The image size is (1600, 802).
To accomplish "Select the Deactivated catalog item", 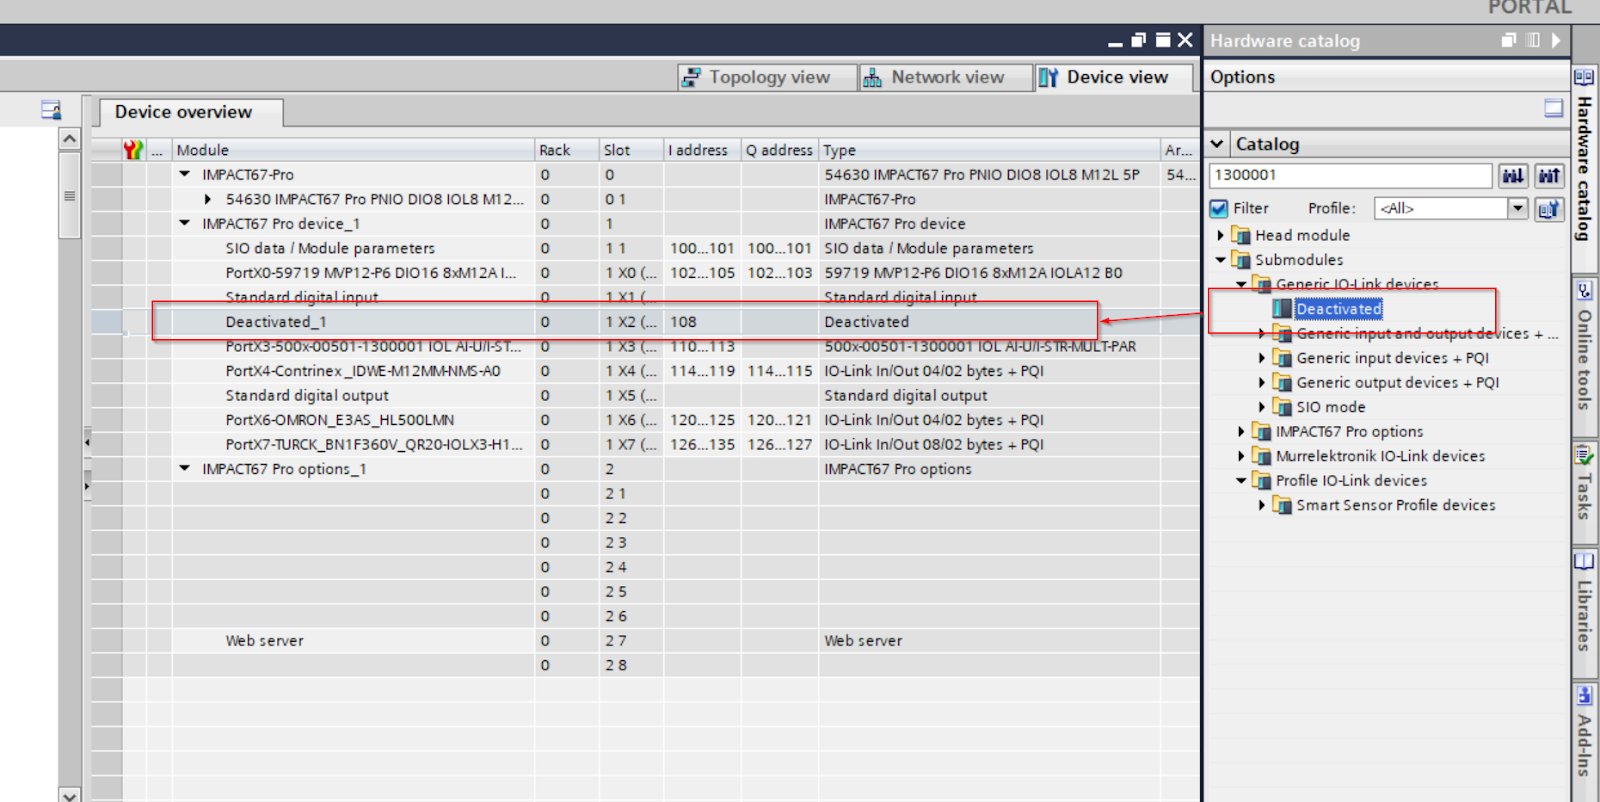I will click(x=1339, y=309).
